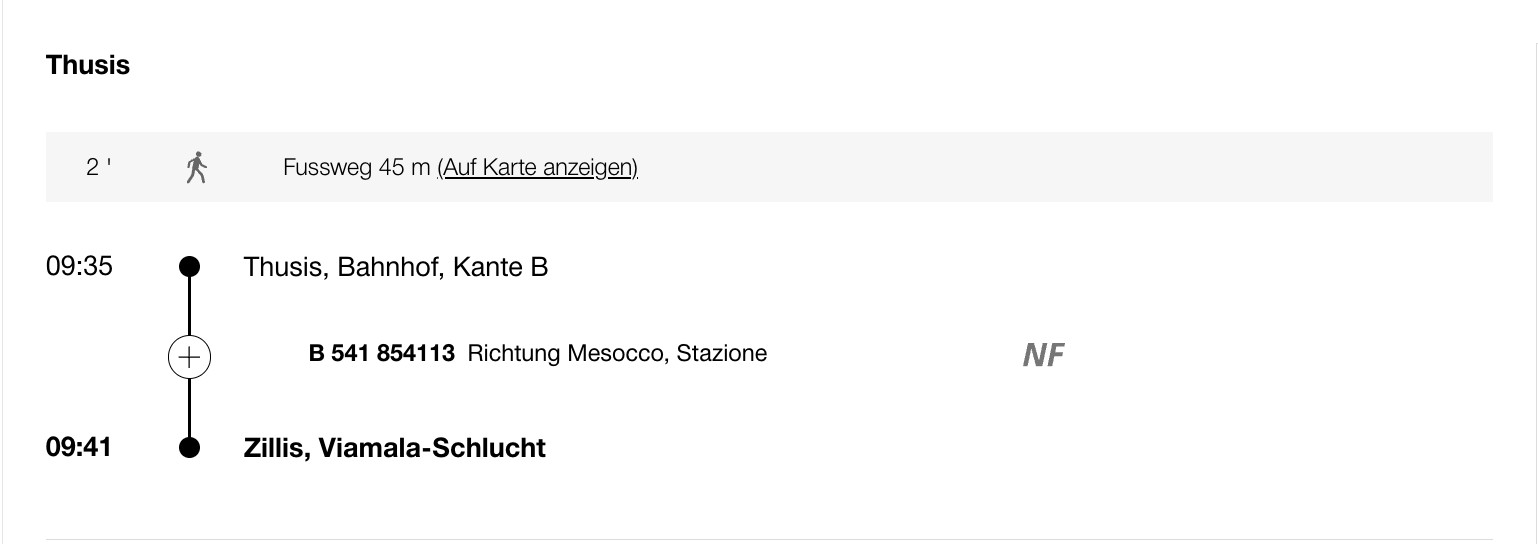Click the 09:35 departure time
Image resolution: width=1538 pixels, height=544 pixels.
tap(79, 266)
